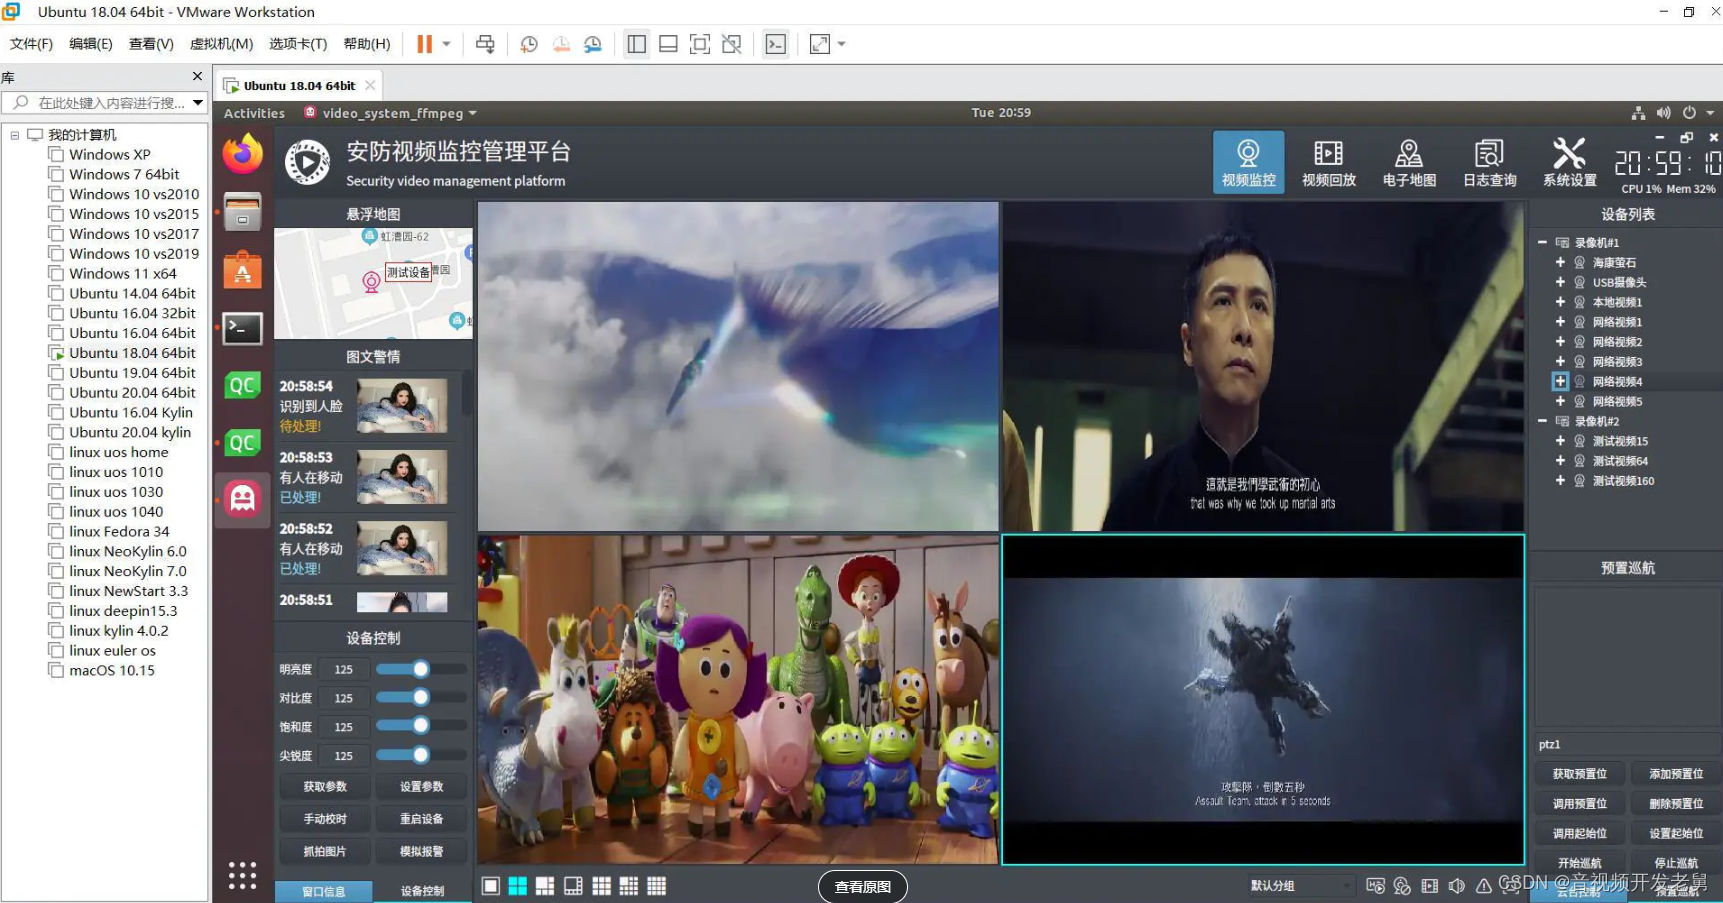Click the alarm warning triangle icon

[x=1484, y=886]
